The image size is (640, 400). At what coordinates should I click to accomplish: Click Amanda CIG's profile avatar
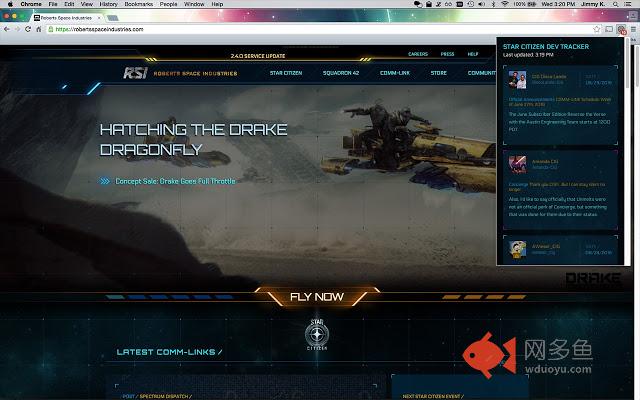518,165
